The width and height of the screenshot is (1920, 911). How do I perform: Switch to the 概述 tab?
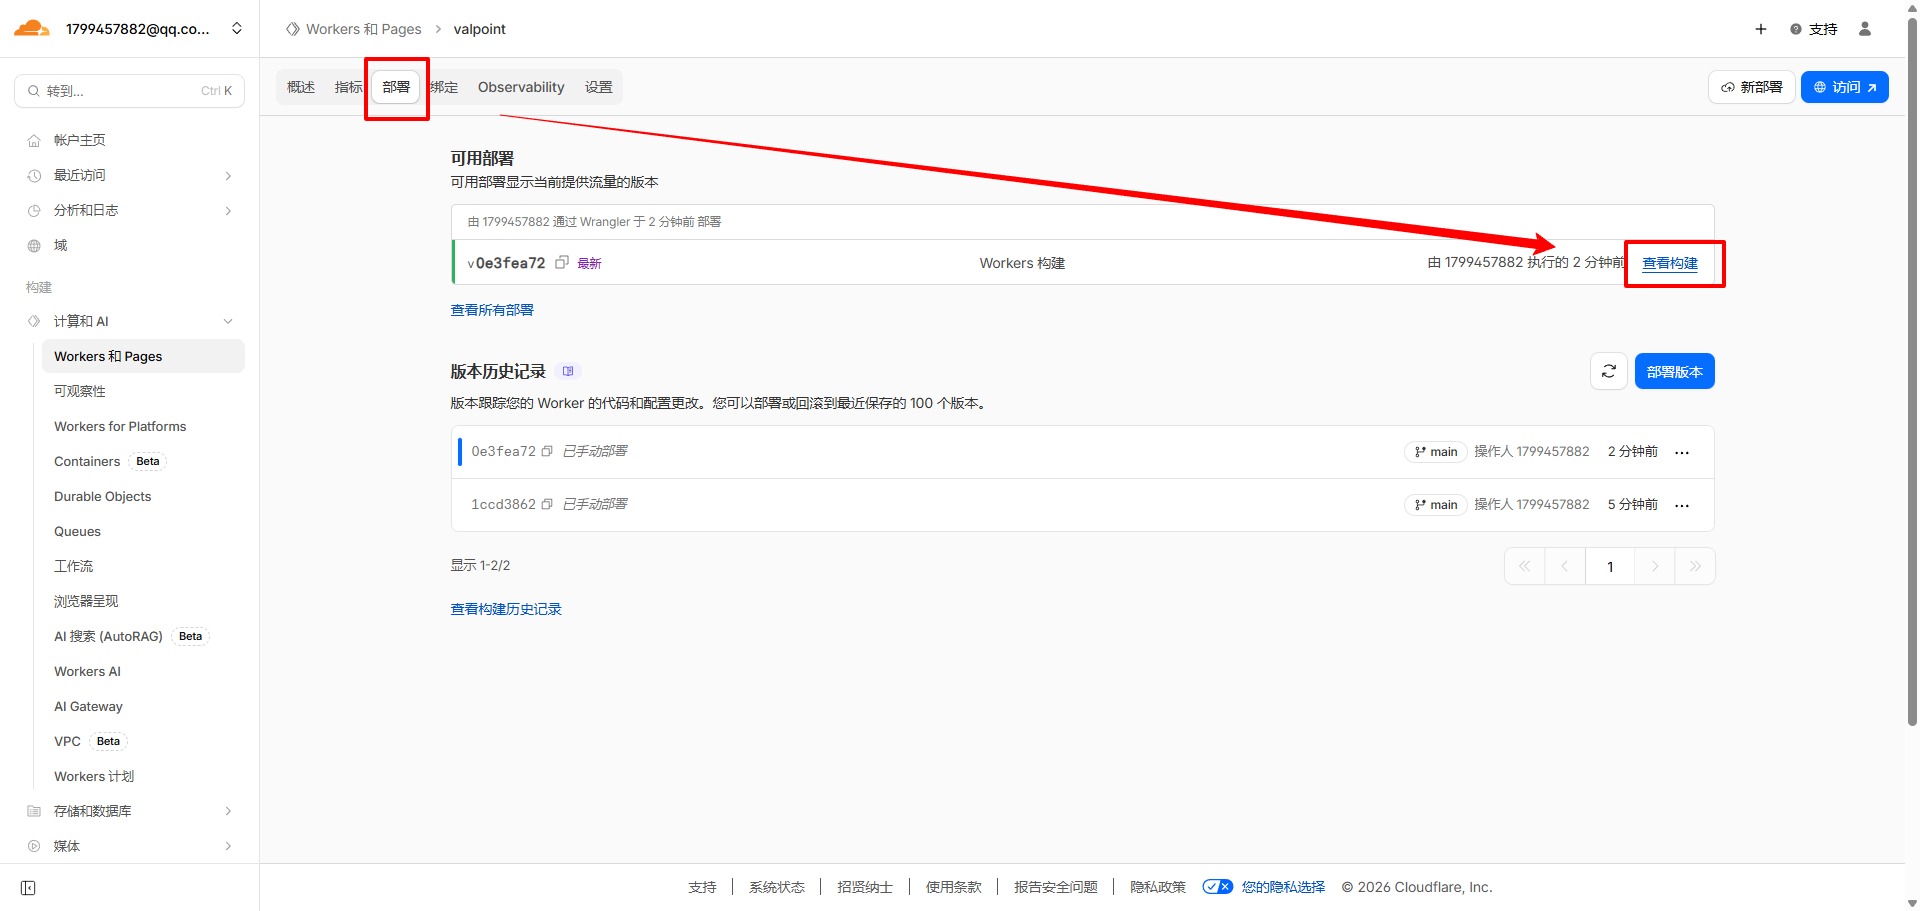(x=301, y=87)
